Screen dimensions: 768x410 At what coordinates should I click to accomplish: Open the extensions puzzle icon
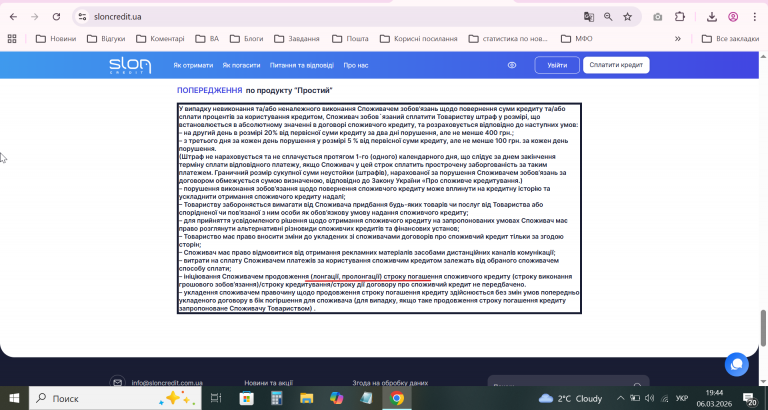click(x=680, y=17)
